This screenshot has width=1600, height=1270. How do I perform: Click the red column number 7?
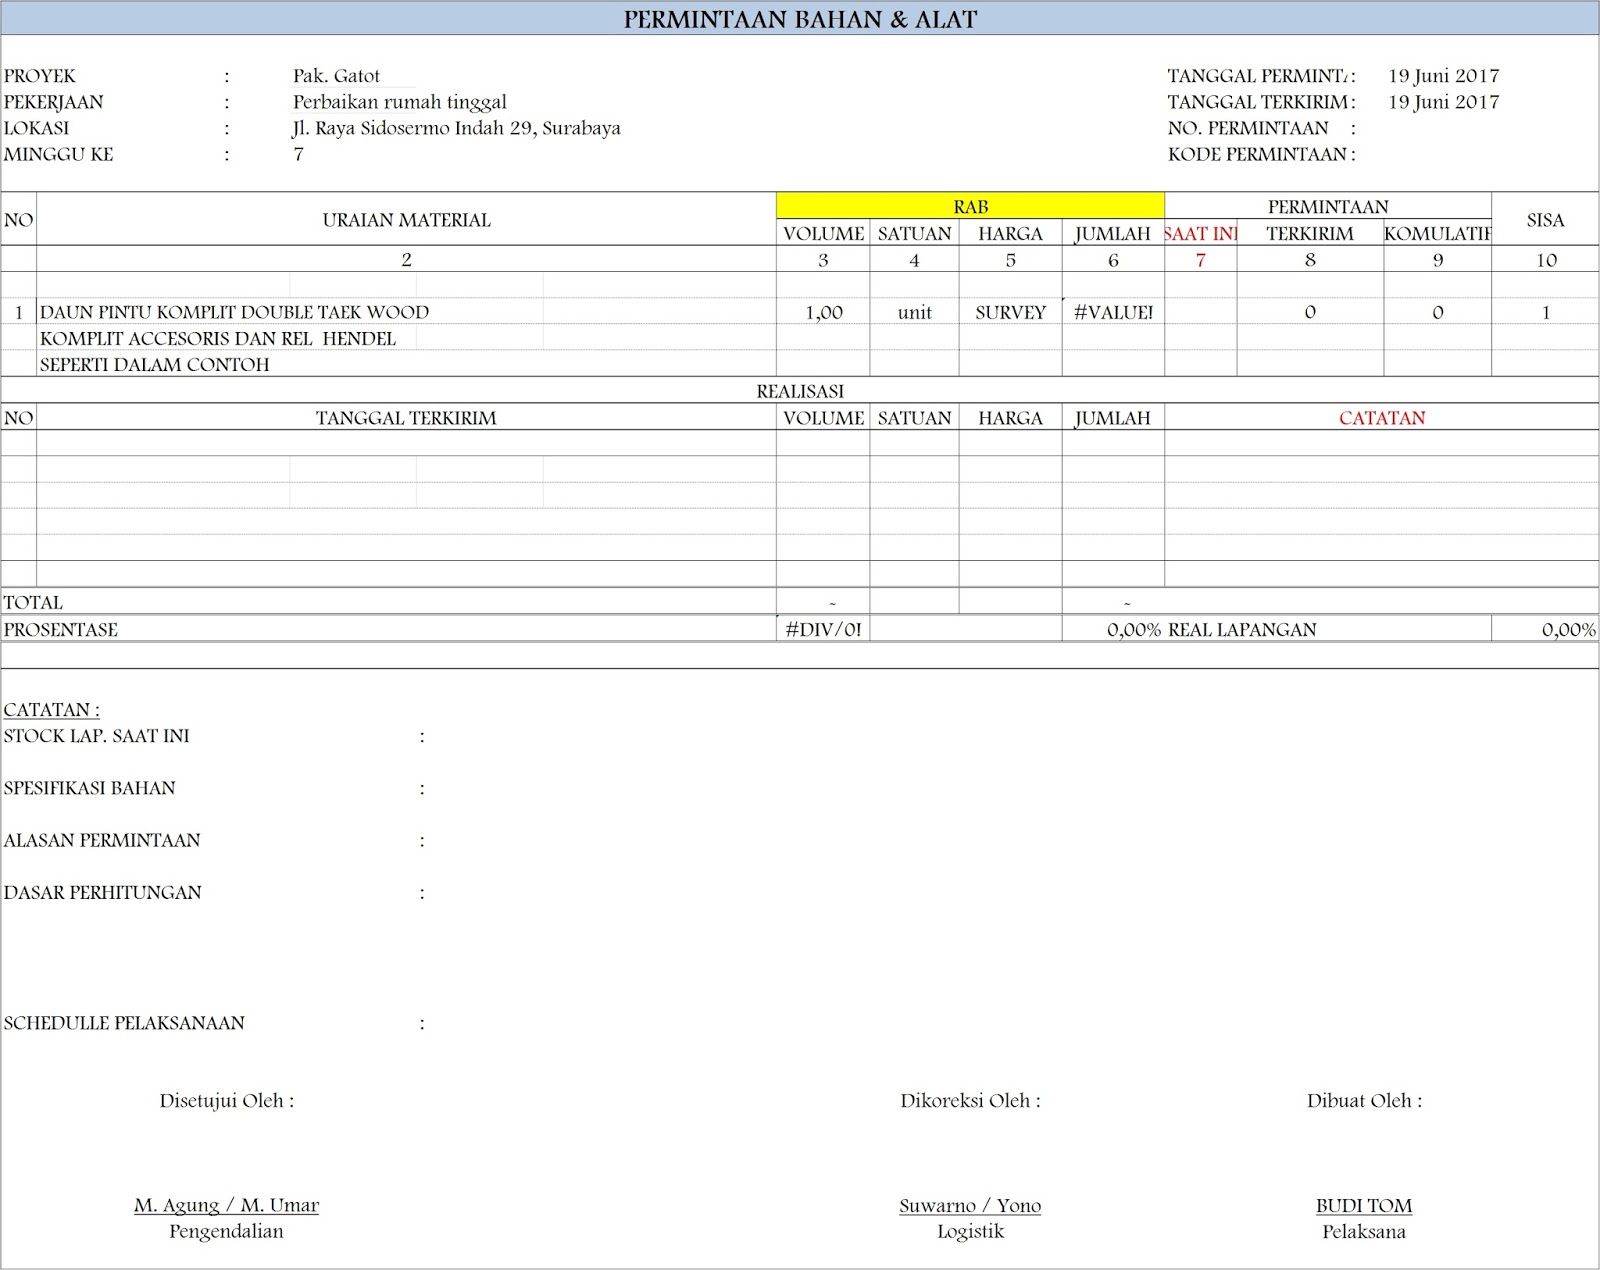click(x=1201, y=260)
